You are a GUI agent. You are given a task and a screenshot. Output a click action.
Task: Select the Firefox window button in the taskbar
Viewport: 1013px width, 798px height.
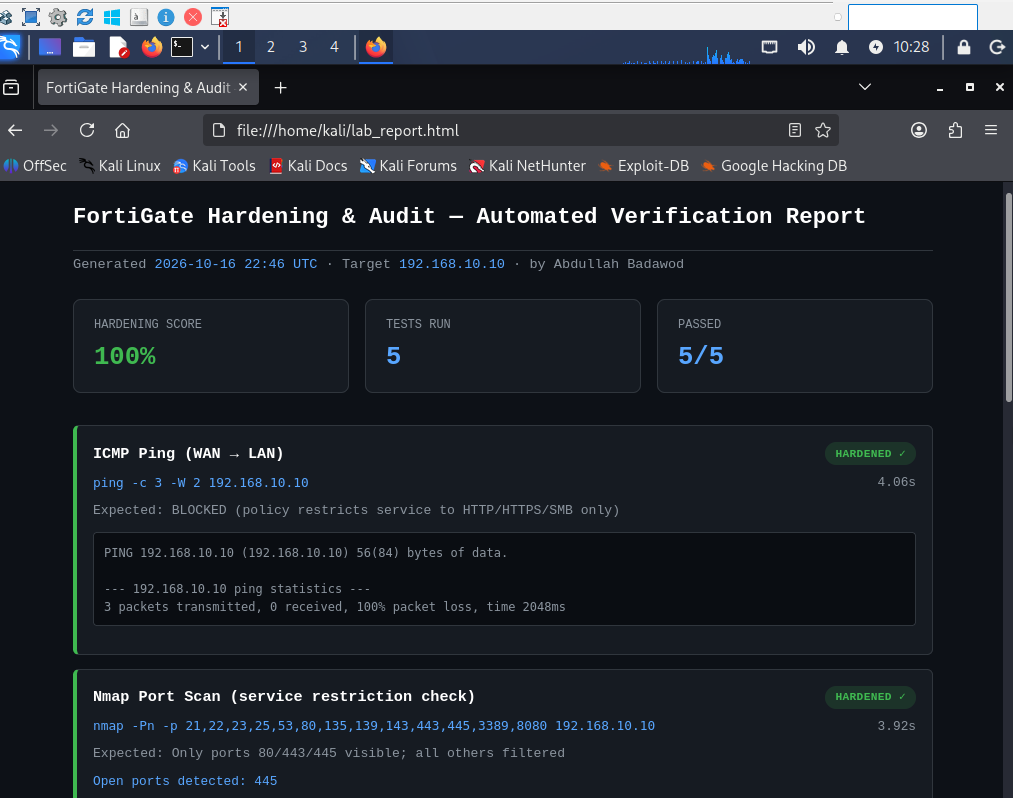coord(376,47)
